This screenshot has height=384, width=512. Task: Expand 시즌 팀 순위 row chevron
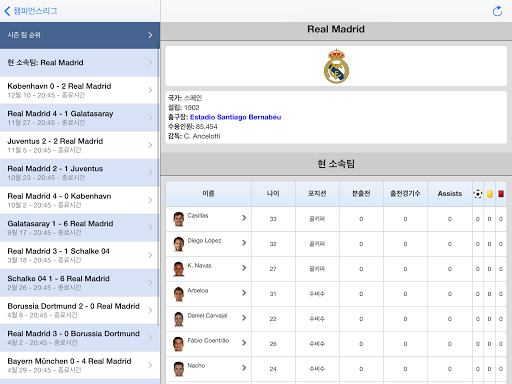point(150,35)
